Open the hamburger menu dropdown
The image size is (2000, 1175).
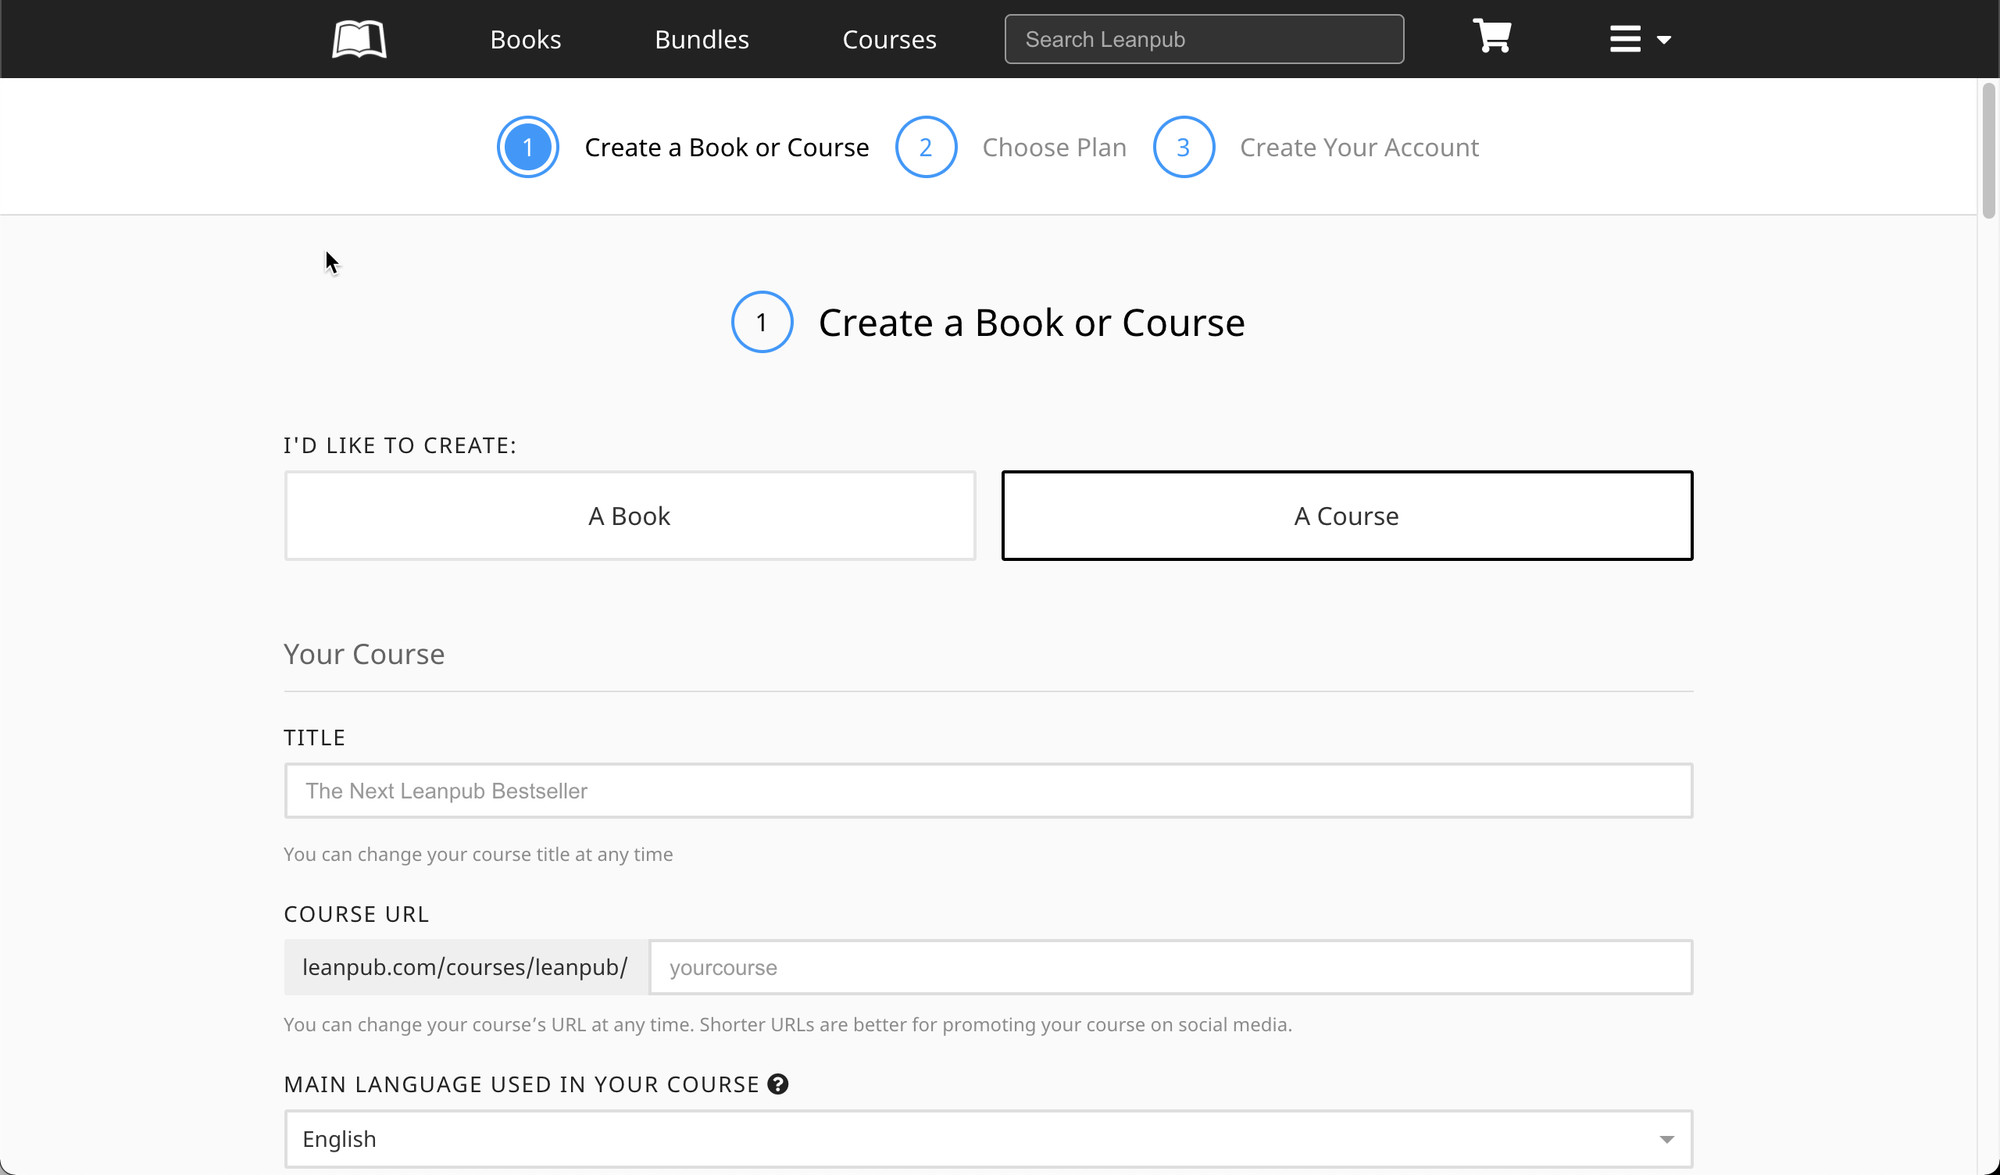[x=1640, y=39]
